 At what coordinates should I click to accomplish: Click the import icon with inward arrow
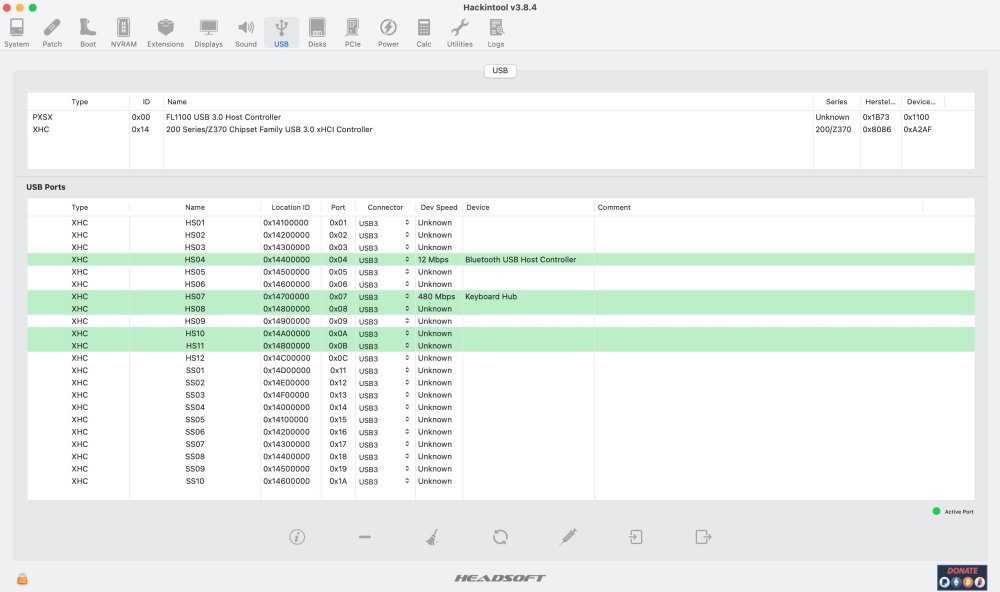tap(635, 537)
